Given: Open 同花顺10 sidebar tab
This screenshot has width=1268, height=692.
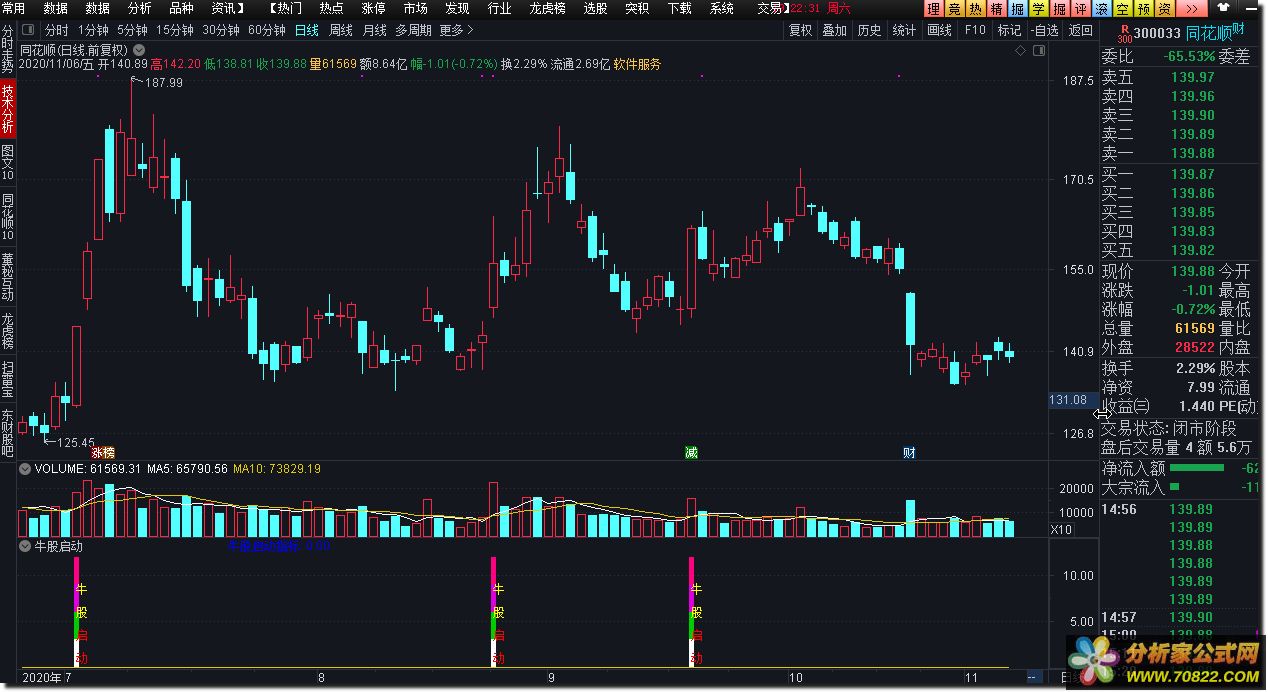Looking at the screenshot, I should click(x=8, y=219).
